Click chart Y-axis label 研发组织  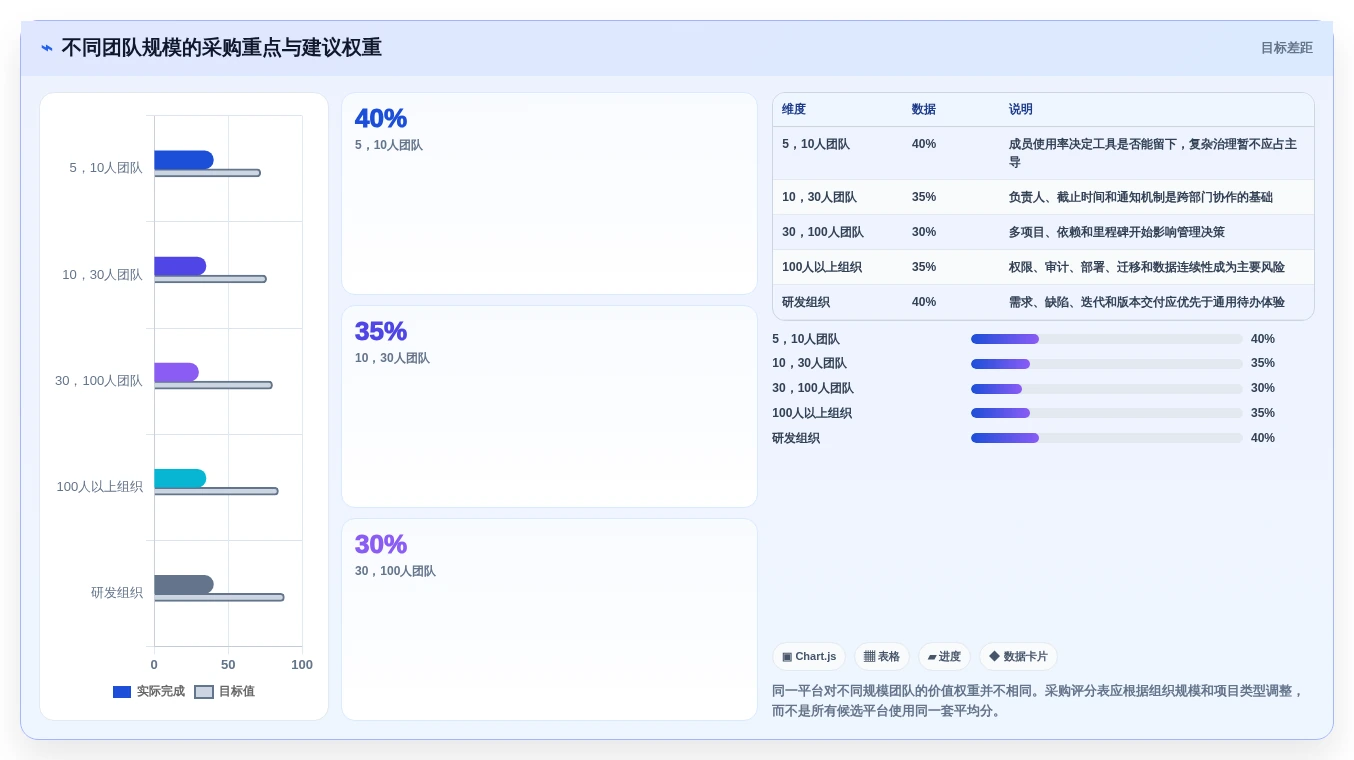click(117, 593)
